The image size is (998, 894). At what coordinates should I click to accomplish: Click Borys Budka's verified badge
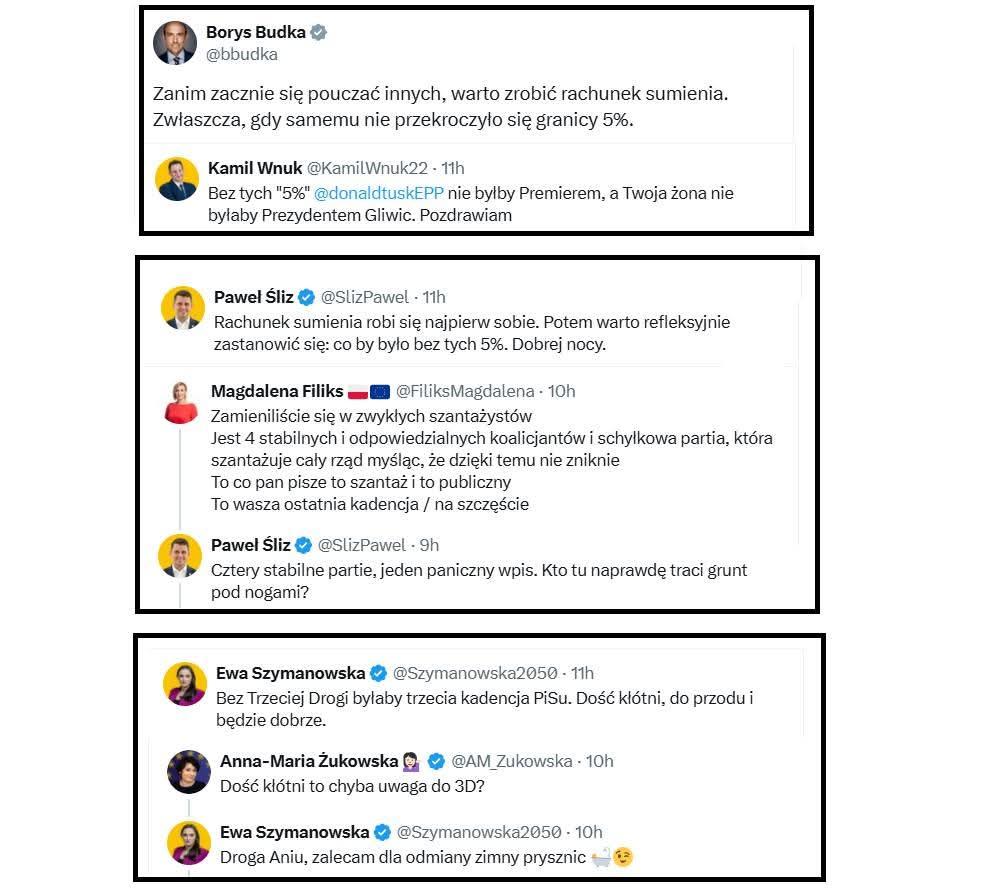pos(318,32)
